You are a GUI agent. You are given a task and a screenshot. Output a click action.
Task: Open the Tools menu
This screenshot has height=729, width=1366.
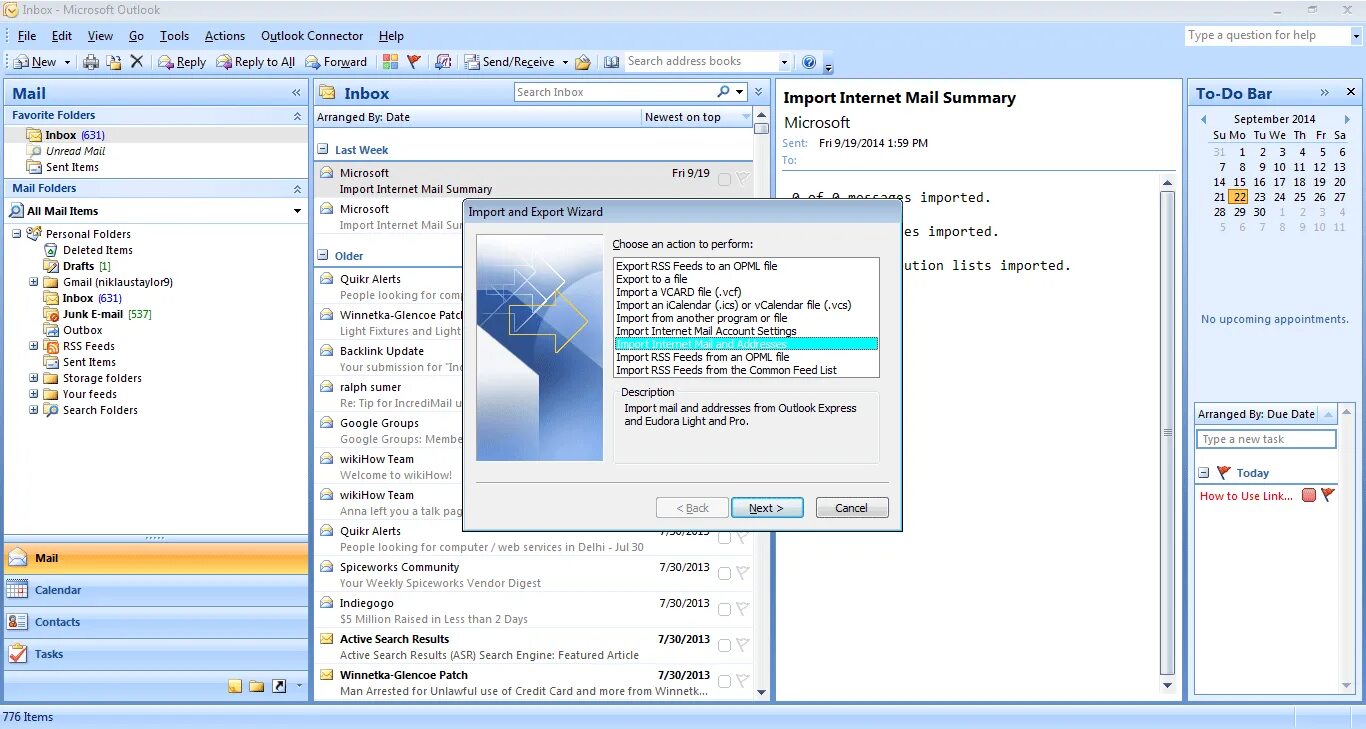pyautogui.click(x=174, y=36)
